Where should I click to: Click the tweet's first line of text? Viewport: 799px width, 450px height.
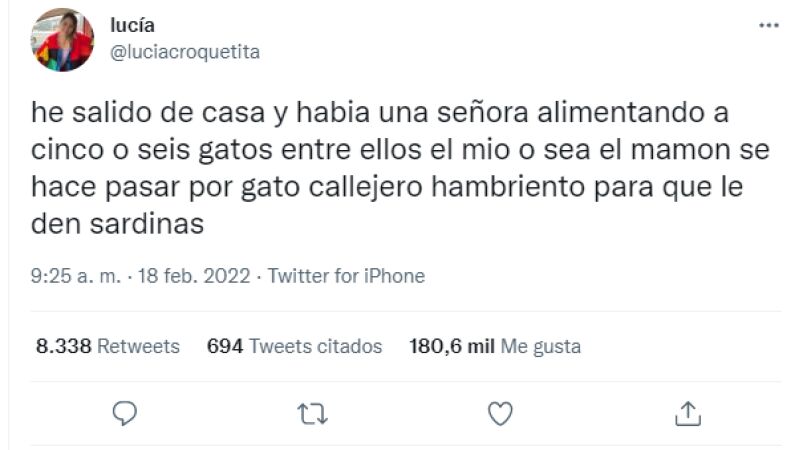click(380, 112)
